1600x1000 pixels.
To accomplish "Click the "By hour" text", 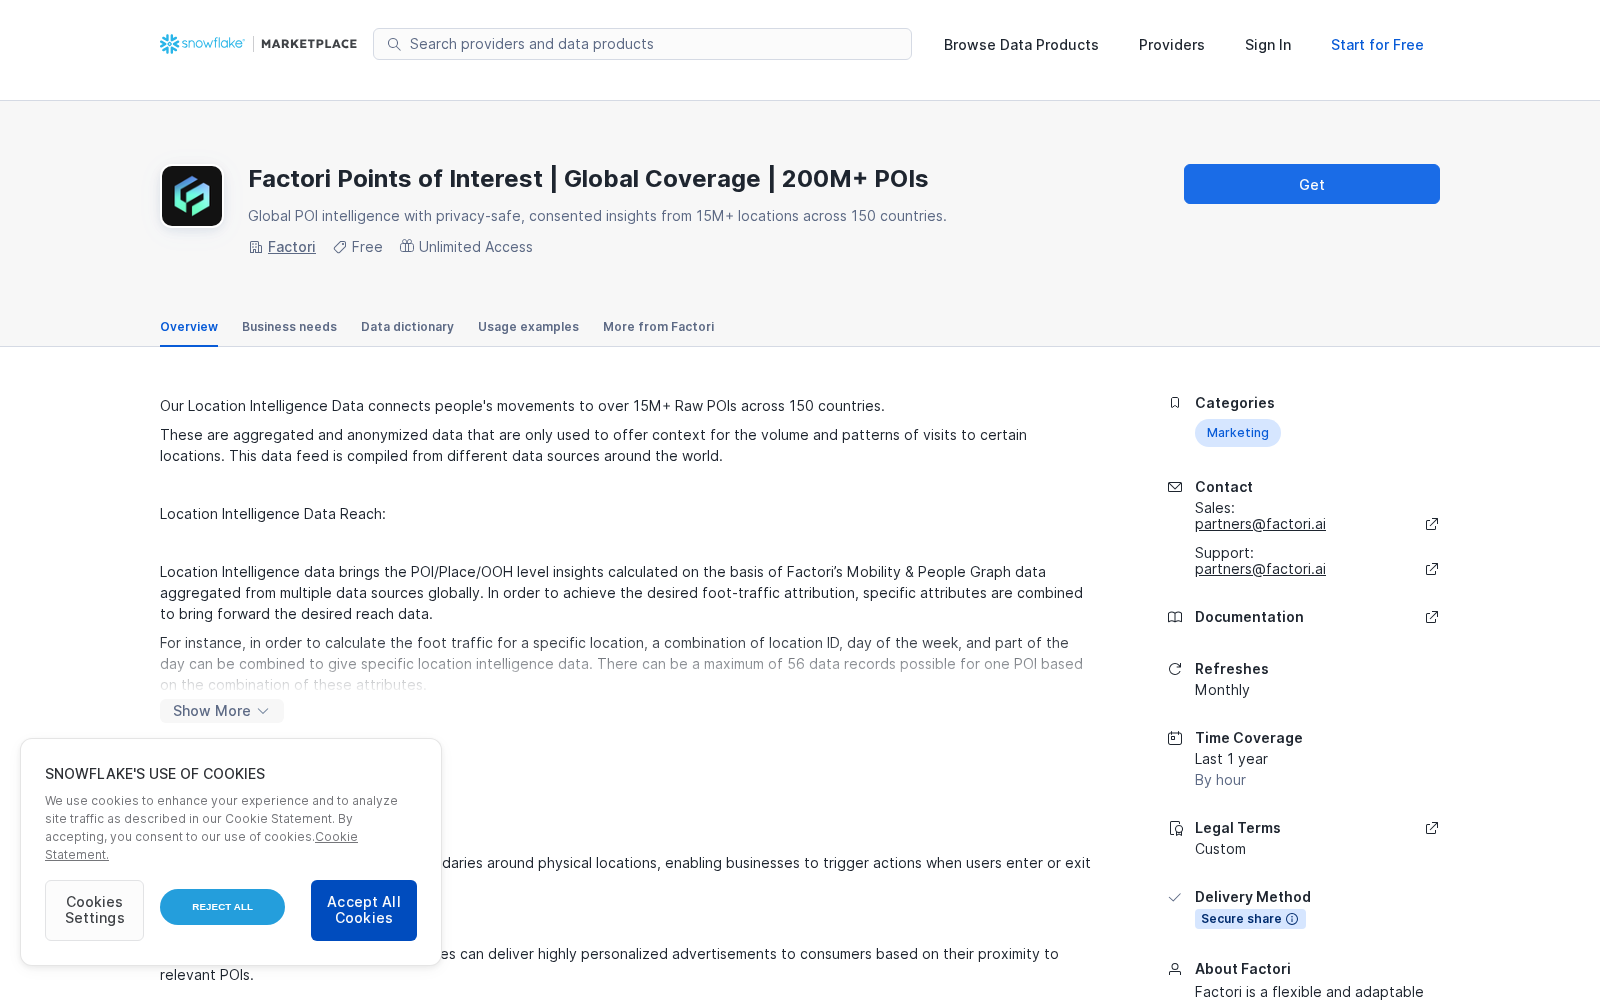I will (x=1220, y=780).
